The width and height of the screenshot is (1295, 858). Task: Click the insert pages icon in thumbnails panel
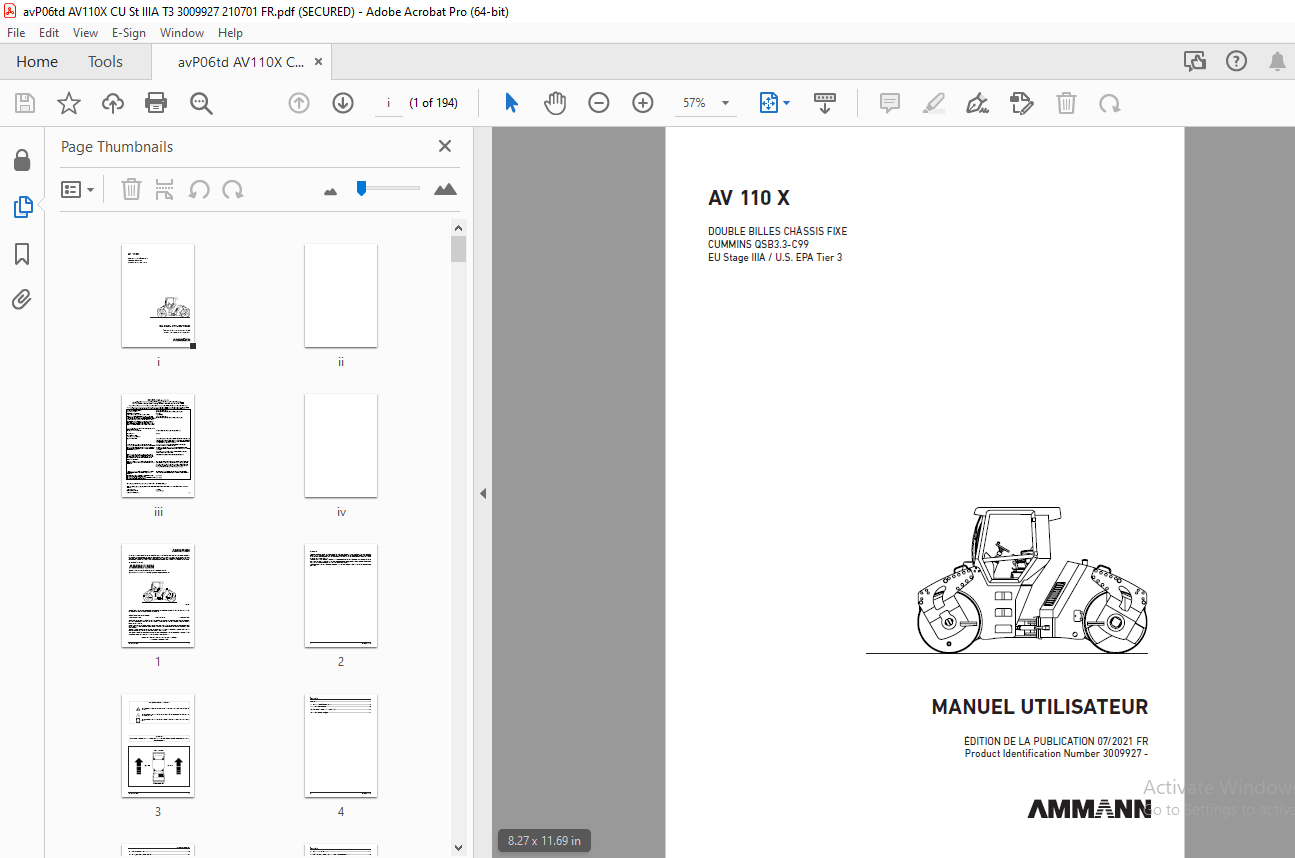pos(165,189)
